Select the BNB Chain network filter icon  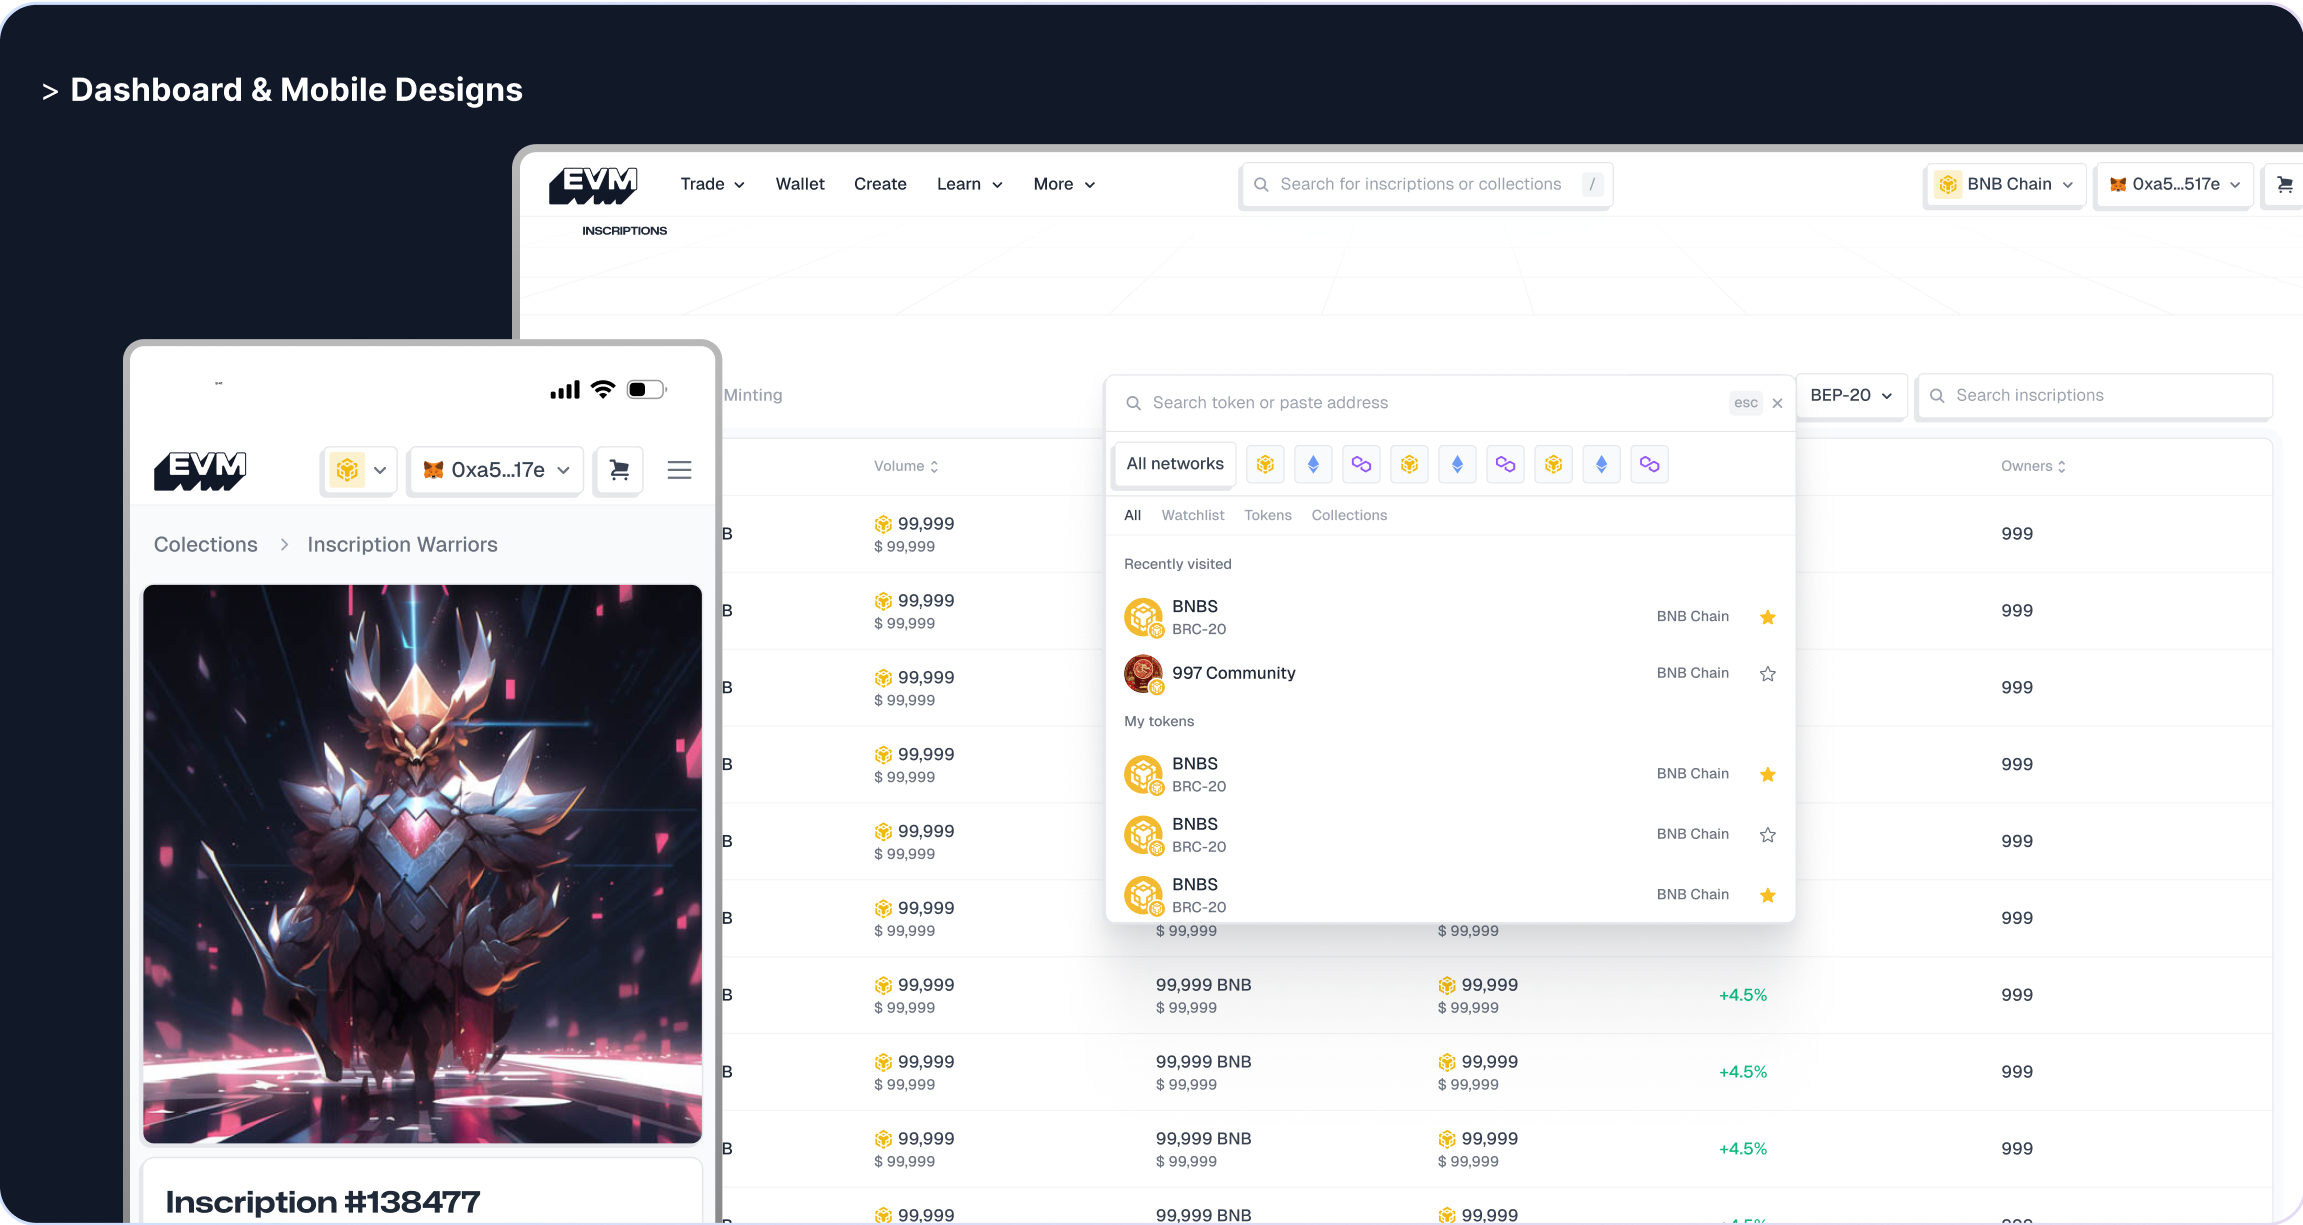coord(1265,464)
